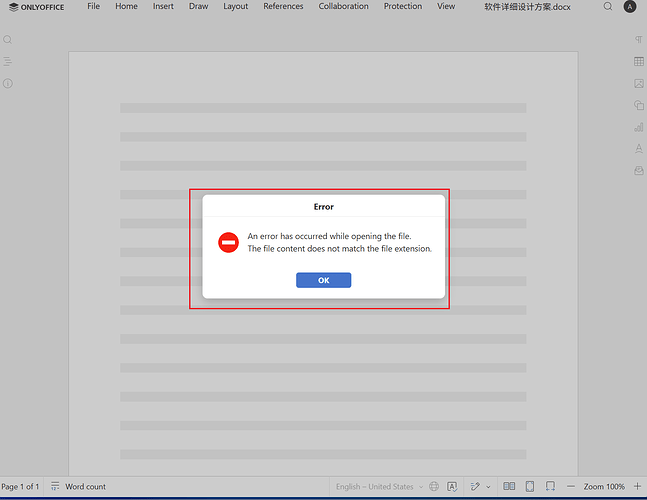Open image settings in right sidebar
Screen dimensions: 647x500
639,84
